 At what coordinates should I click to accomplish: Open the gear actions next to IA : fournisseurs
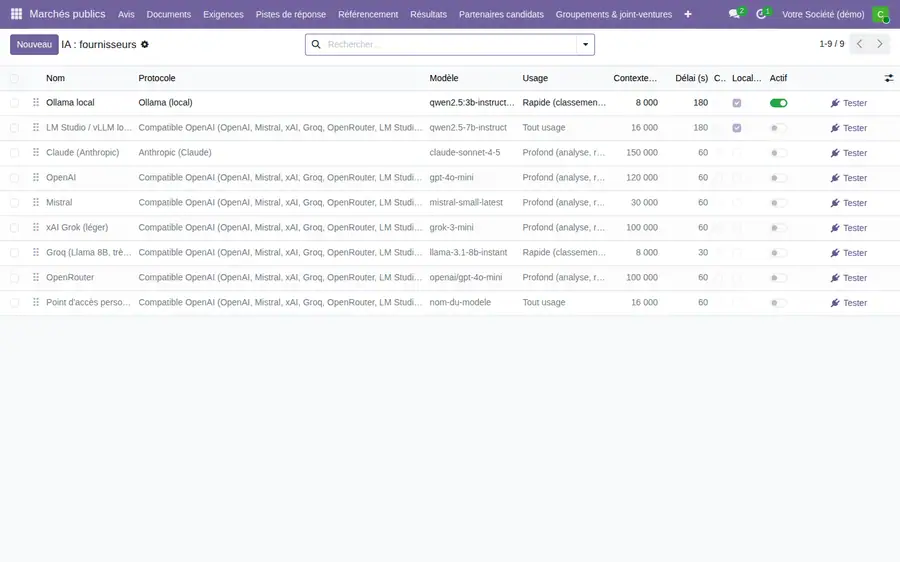tap(145, 44)
